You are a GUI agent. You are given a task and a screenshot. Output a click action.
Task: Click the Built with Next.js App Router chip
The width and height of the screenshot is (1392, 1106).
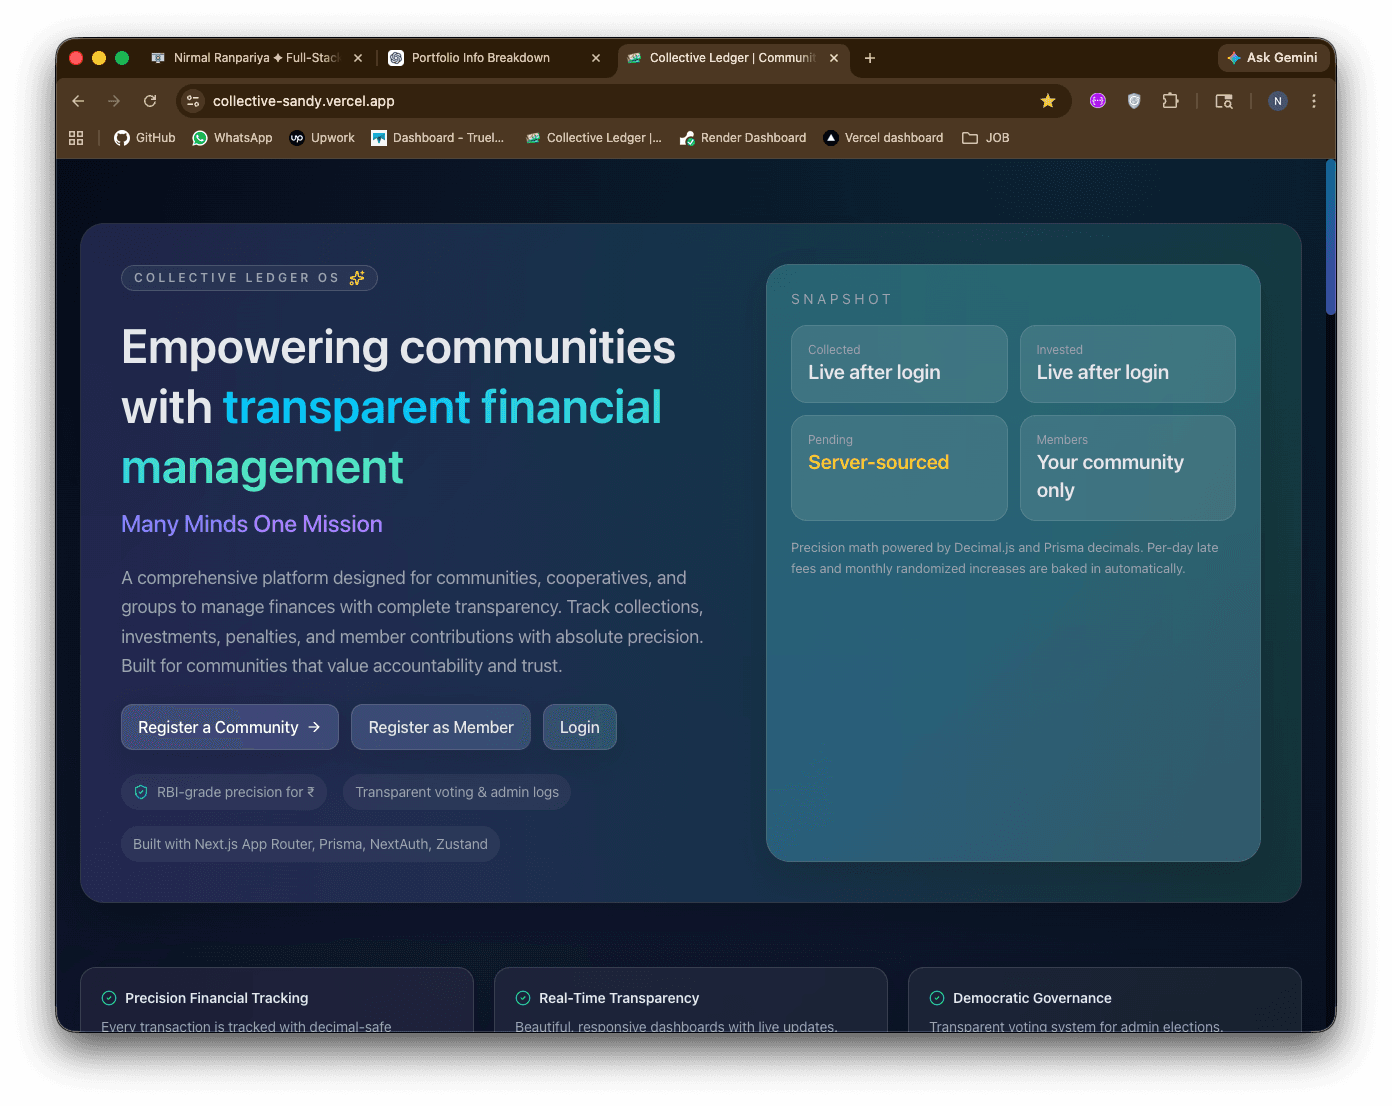coord(310,844)
